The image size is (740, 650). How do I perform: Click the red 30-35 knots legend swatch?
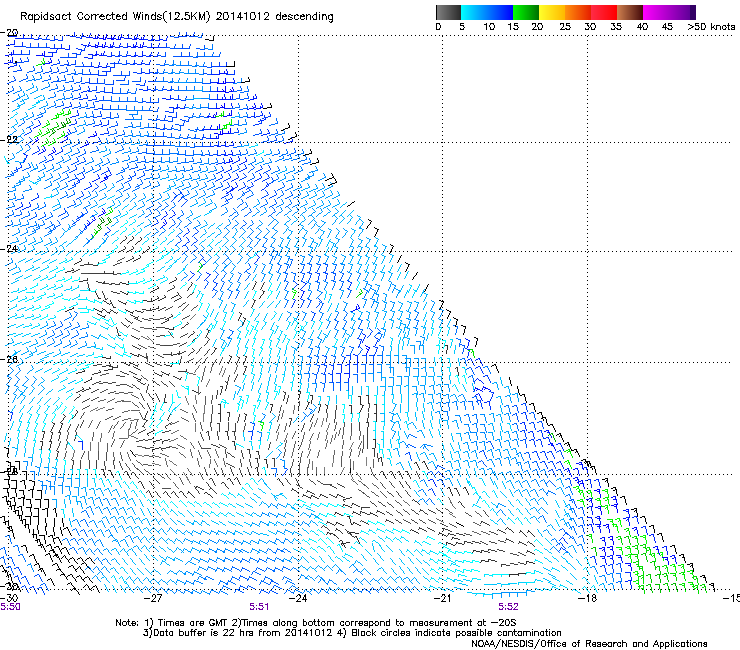click(x=604, y=12)
